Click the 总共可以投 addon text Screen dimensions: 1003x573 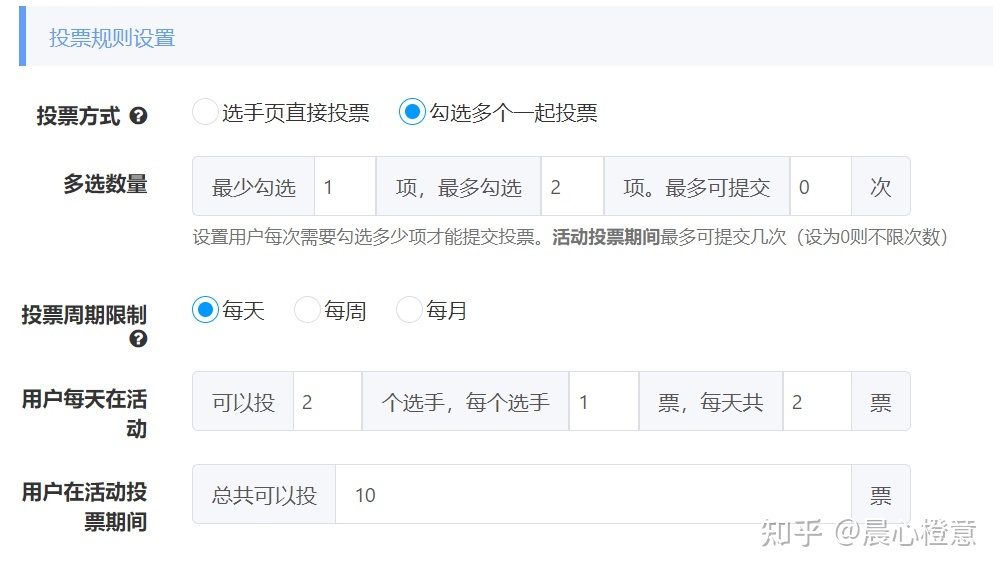tap(264, 494)
